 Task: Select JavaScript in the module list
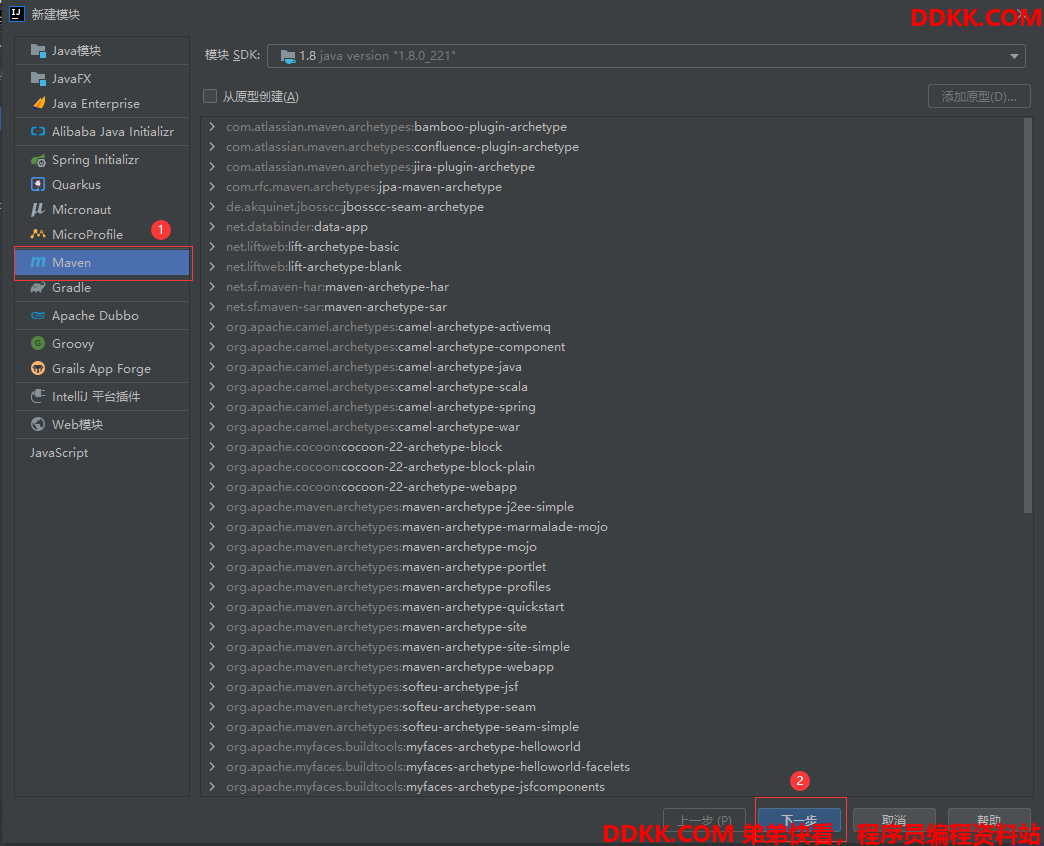[x=102, y=453]
